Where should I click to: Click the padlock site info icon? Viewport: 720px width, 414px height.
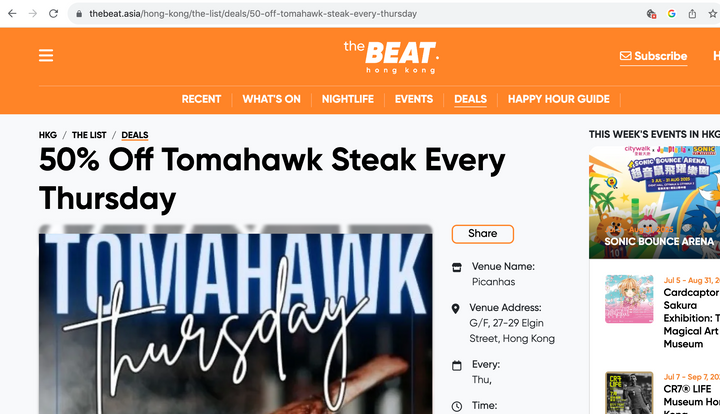point(79,14)
